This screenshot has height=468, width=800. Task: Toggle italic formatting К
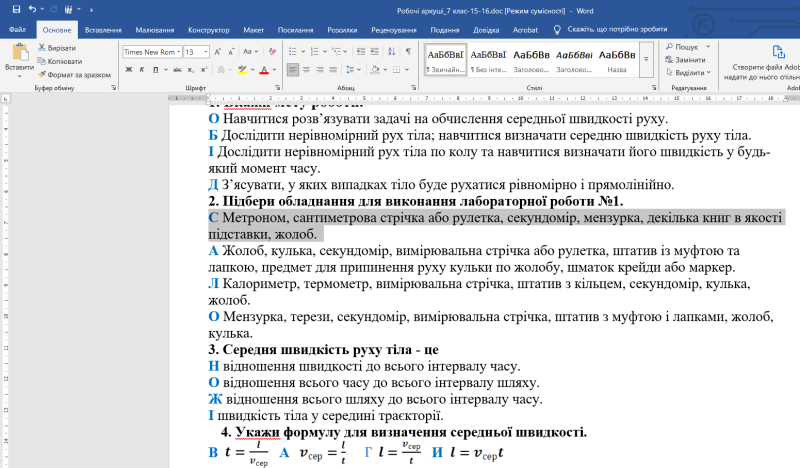[x=142, y=70]
